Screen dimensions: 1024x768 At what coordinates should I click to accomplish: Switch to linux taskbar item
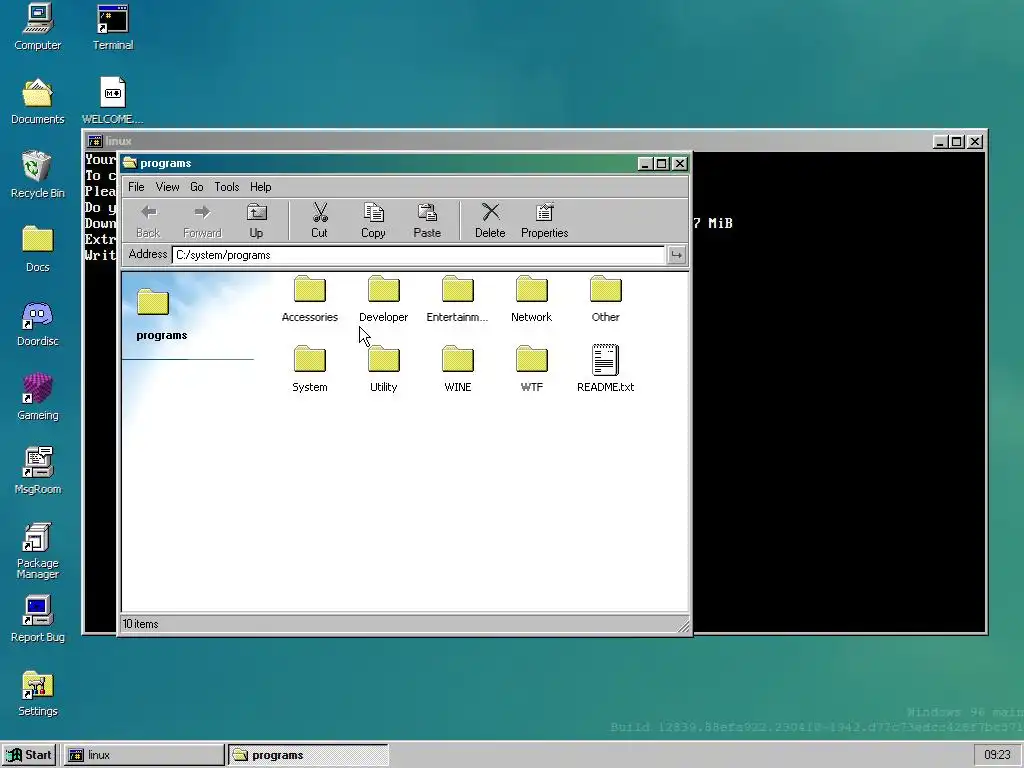tap(144, 755)
